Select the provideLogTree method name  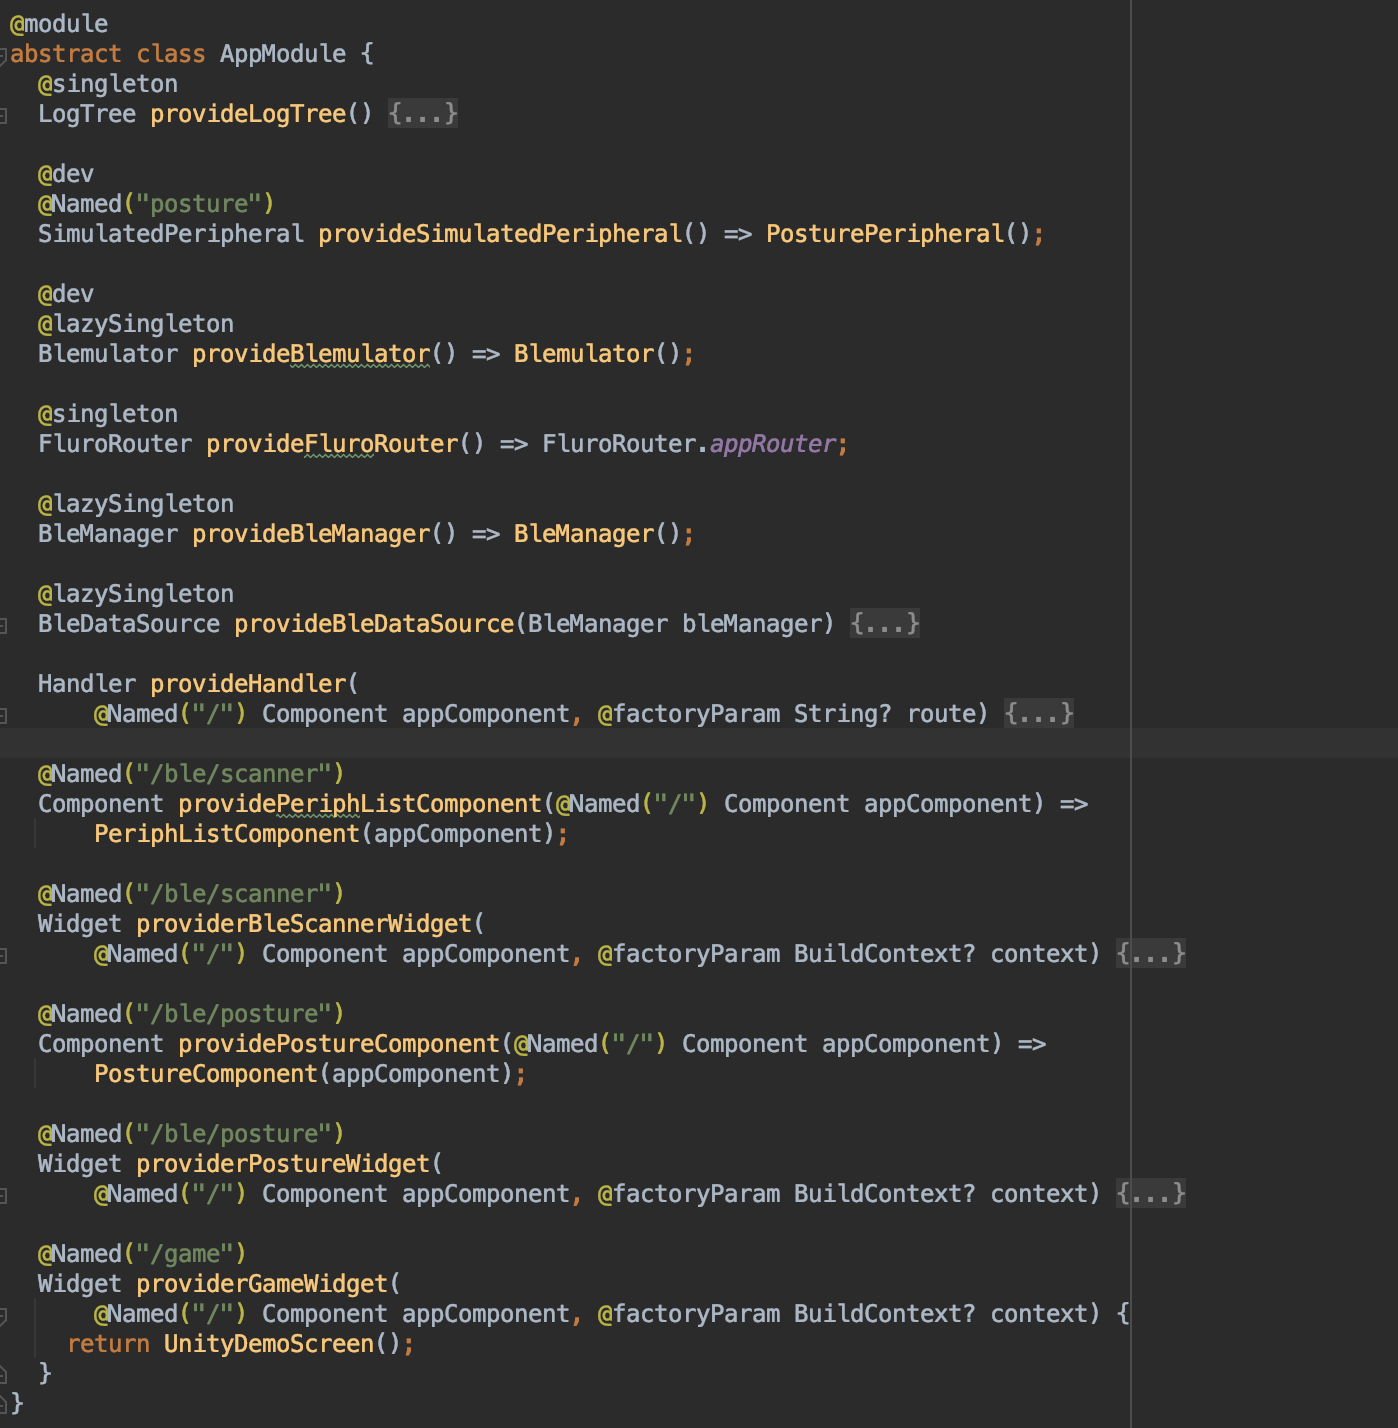[248, 114]
